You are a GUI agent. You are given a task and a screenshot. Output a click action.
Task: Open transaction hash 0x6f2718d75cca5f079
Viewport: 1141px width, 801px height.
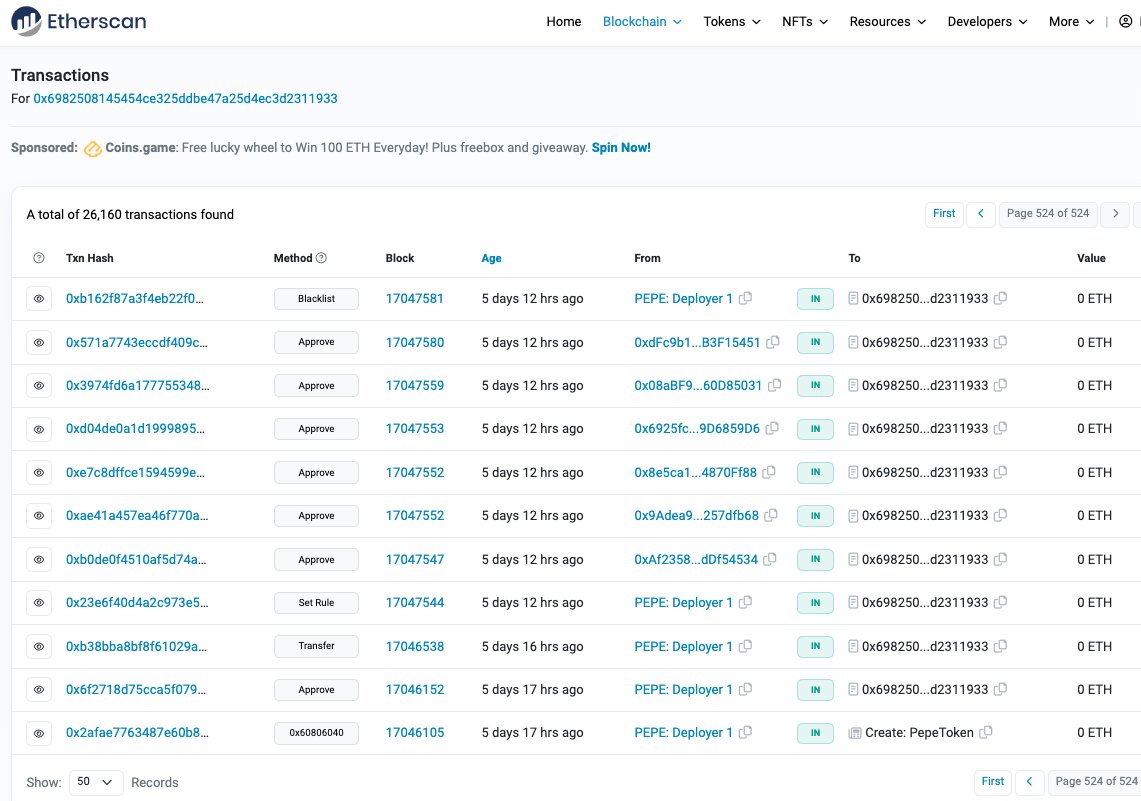point(136,690)
